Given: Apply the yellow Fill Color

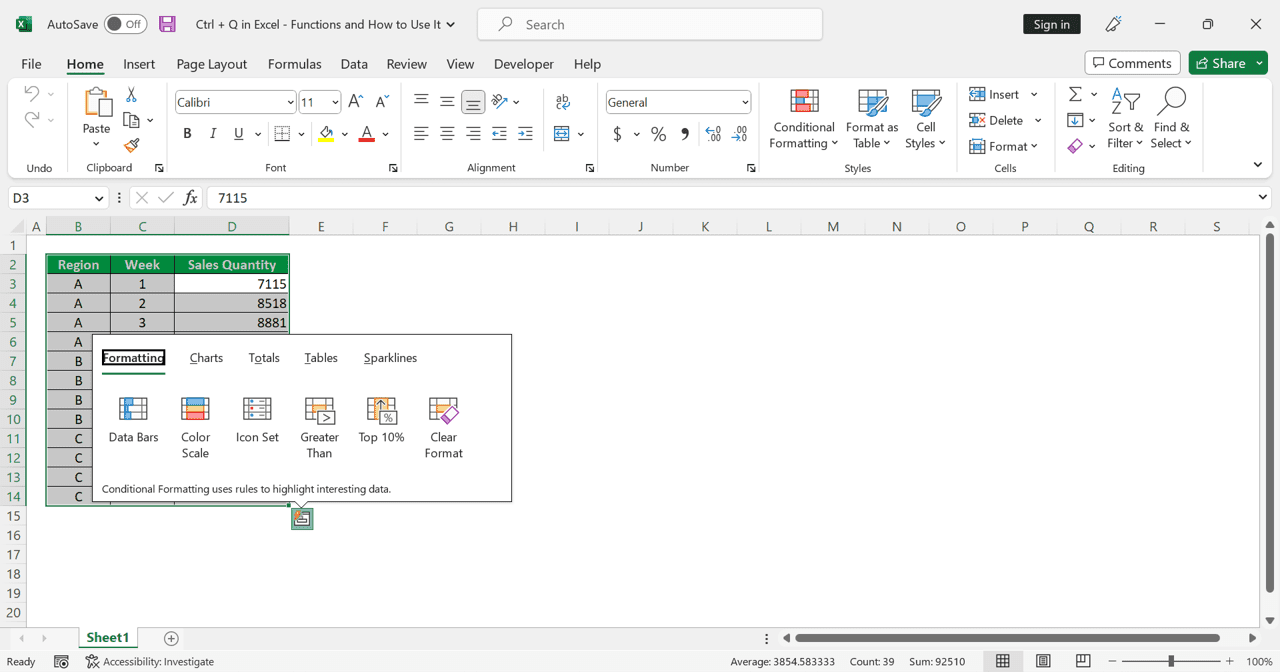Looking at the screenshot, I should tap(326, 134).
